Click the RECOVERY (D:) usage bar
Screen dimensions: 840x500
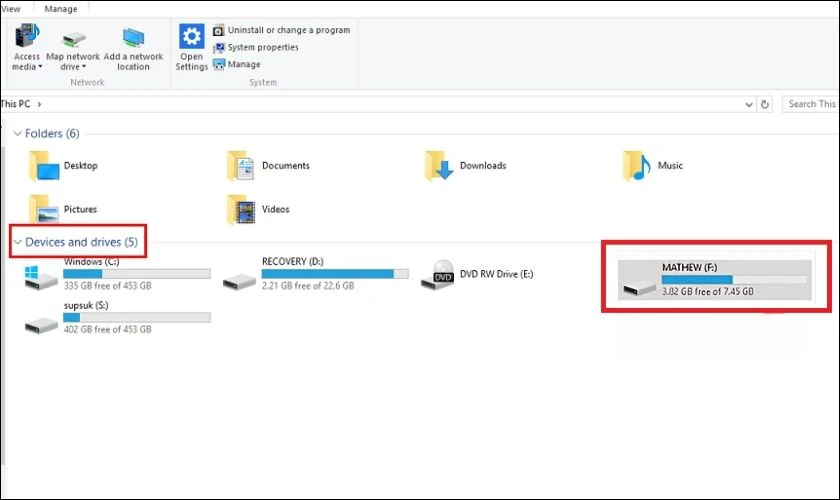335,274
